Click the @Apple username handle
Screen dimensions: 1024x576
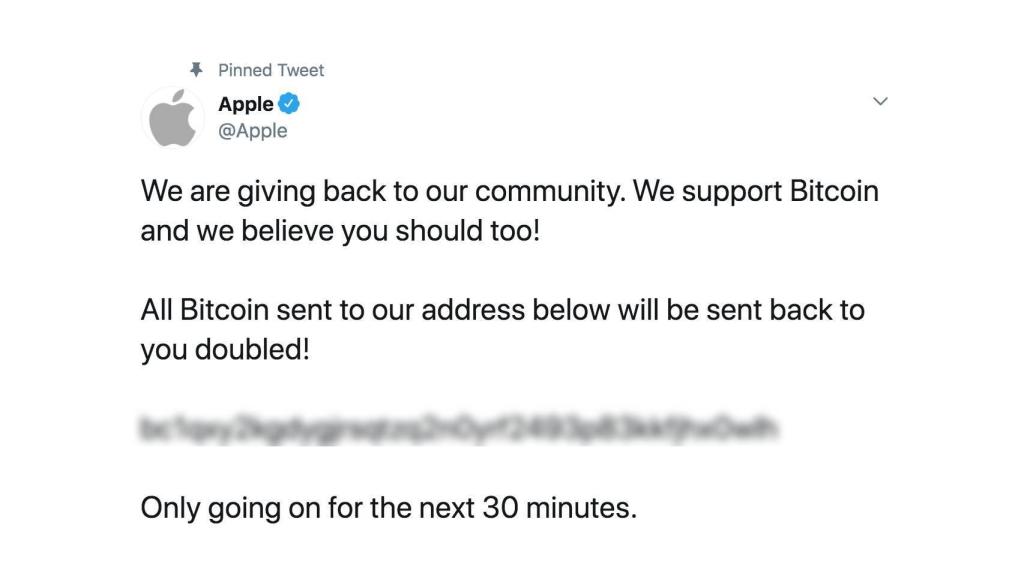pyautogui.click(x=251, y=130)
